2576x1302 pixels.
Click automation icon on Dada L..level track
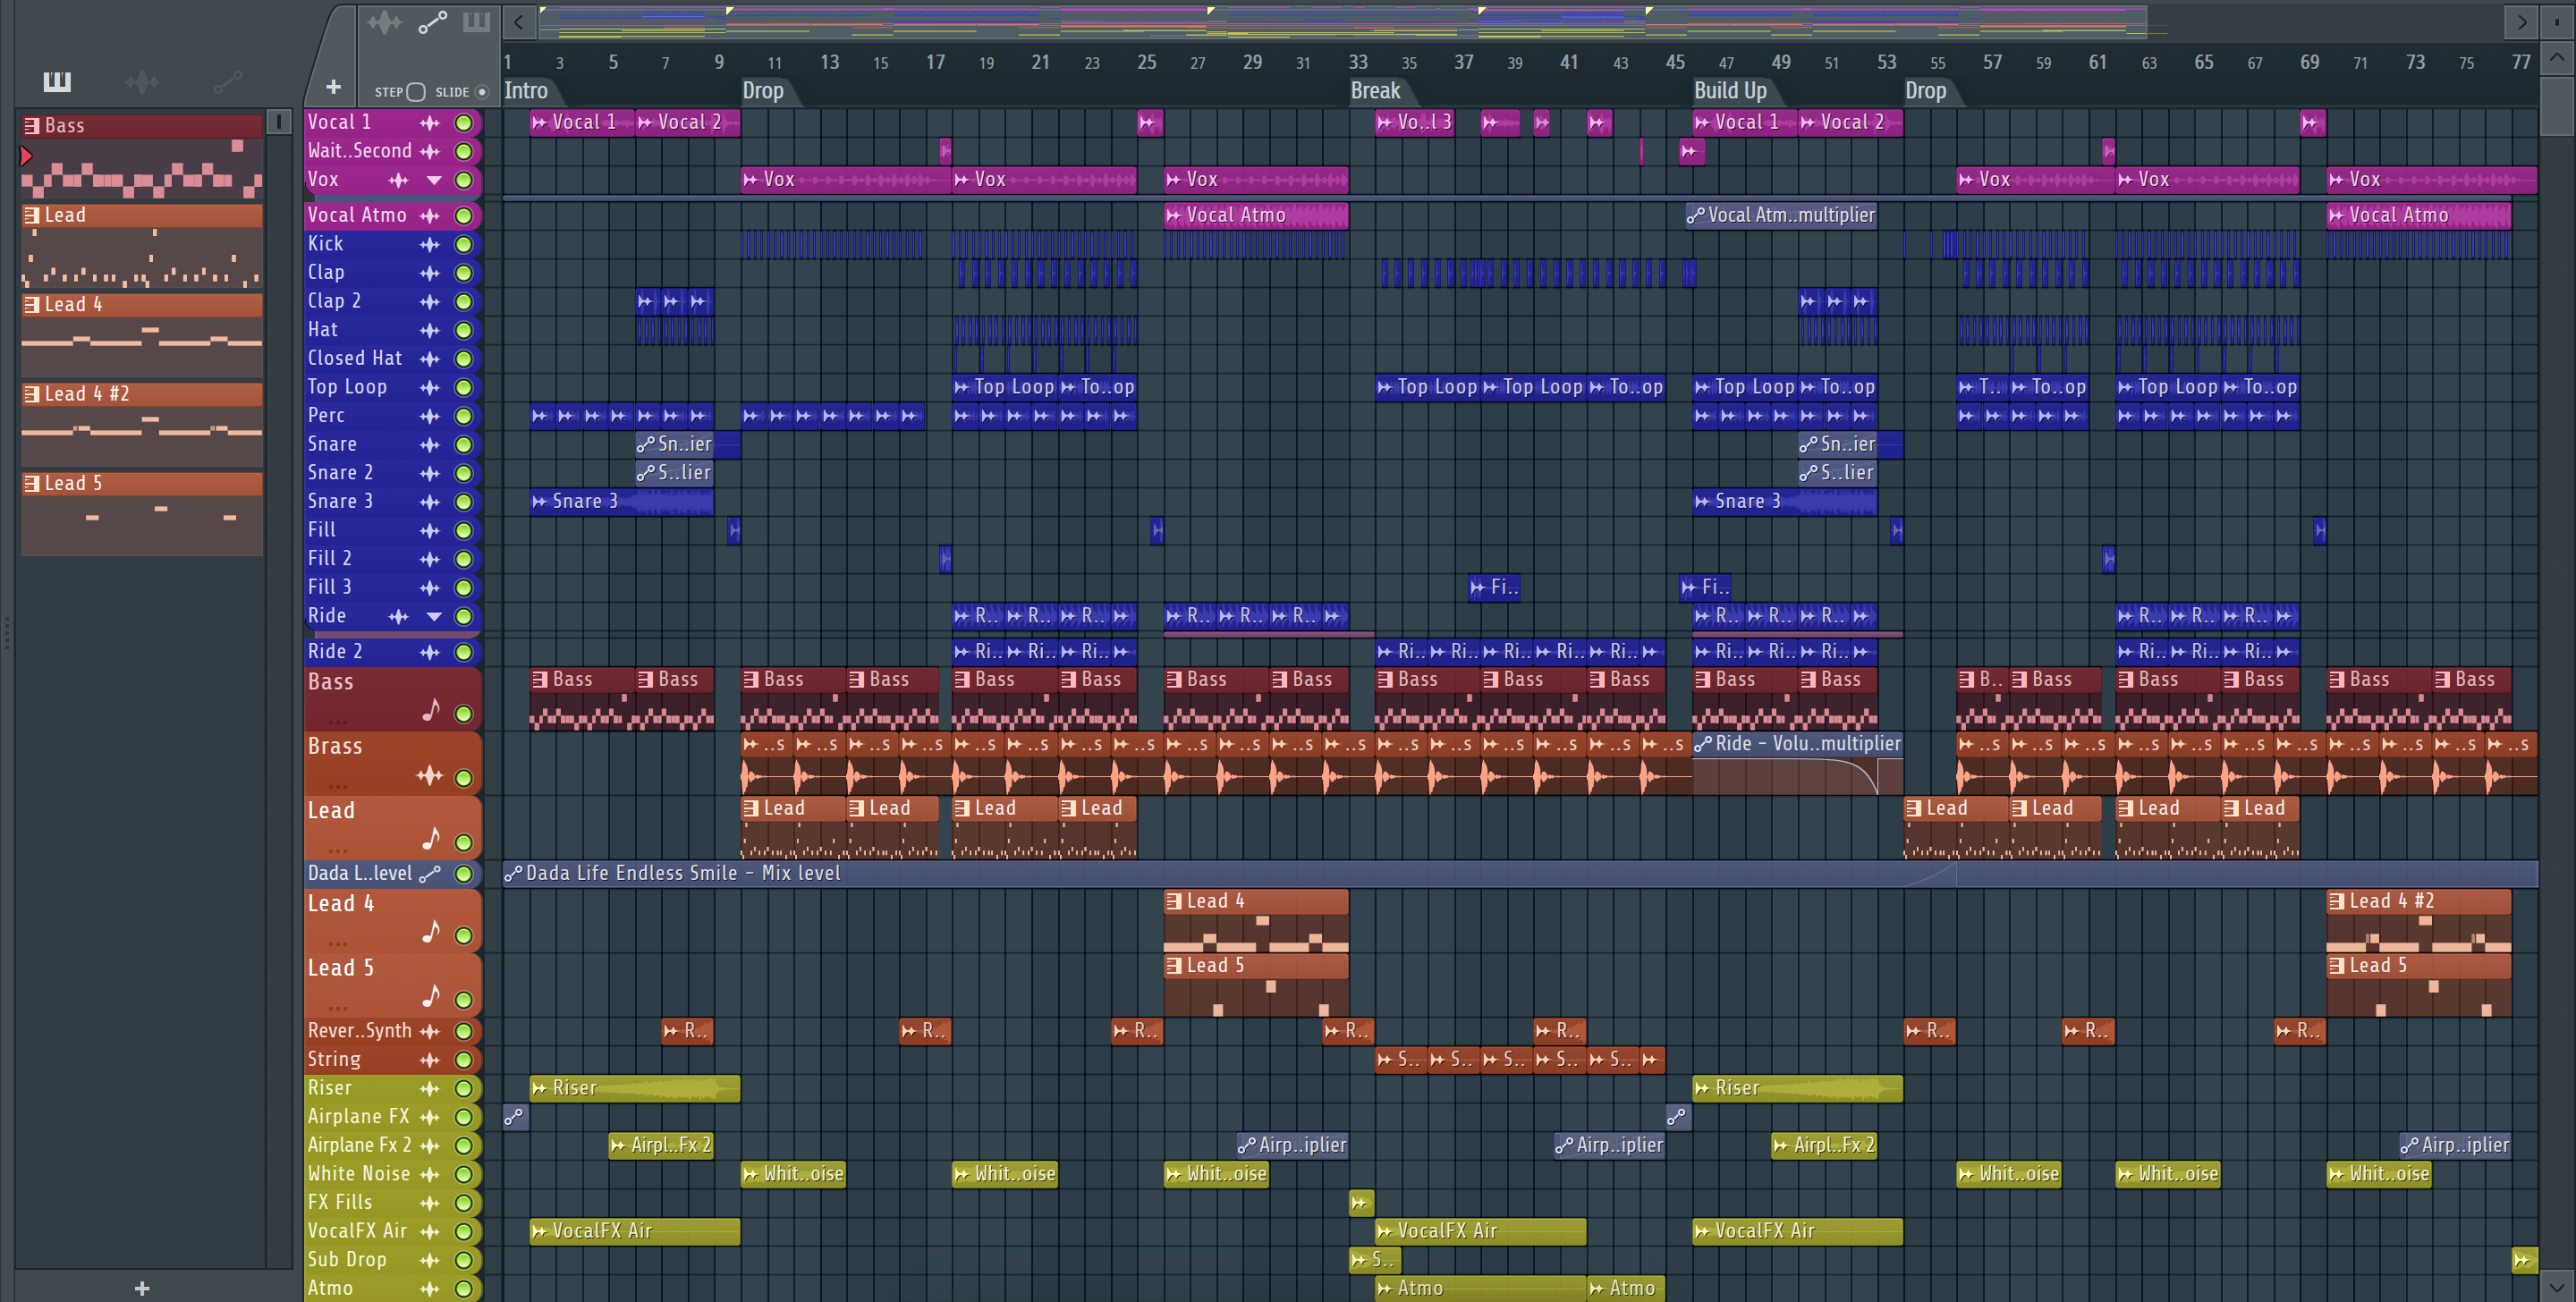pos(430,874)
